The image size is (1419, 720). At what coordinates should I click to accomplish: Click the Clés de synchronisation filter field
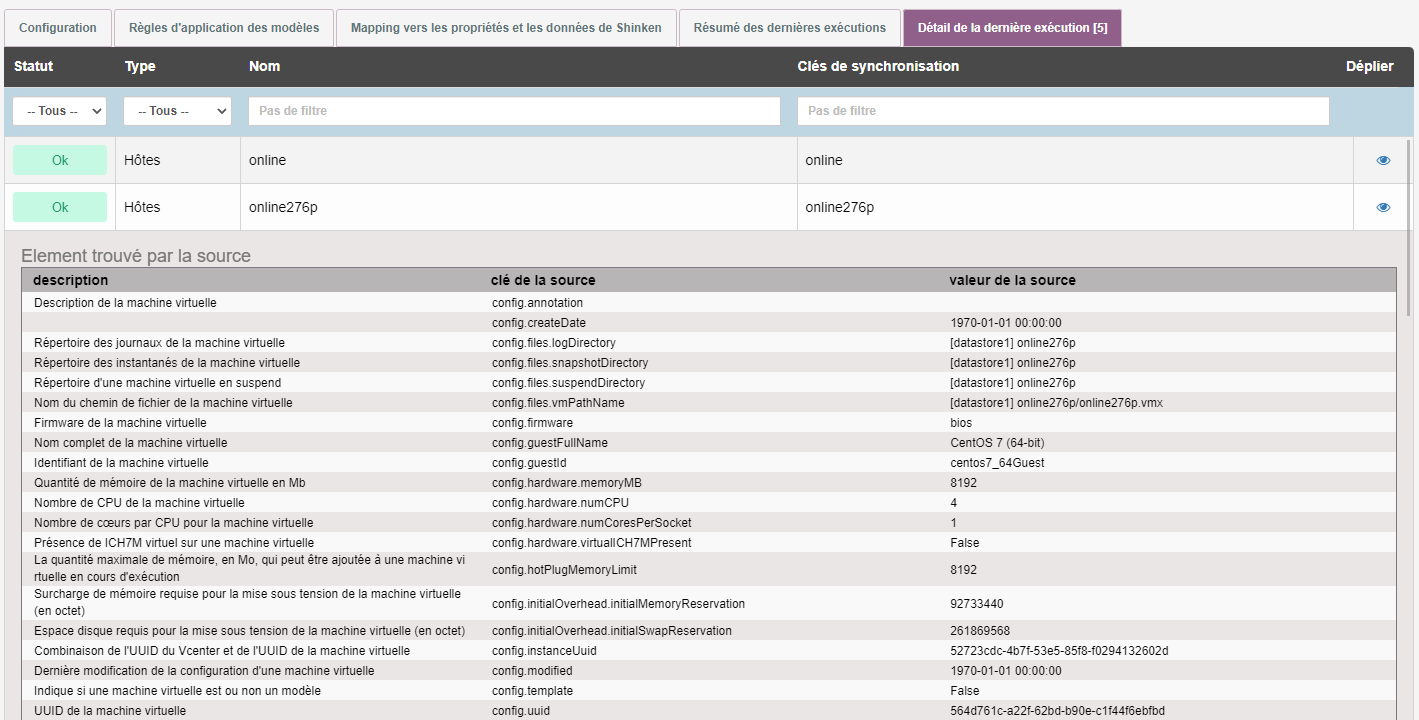(1063, 111)
